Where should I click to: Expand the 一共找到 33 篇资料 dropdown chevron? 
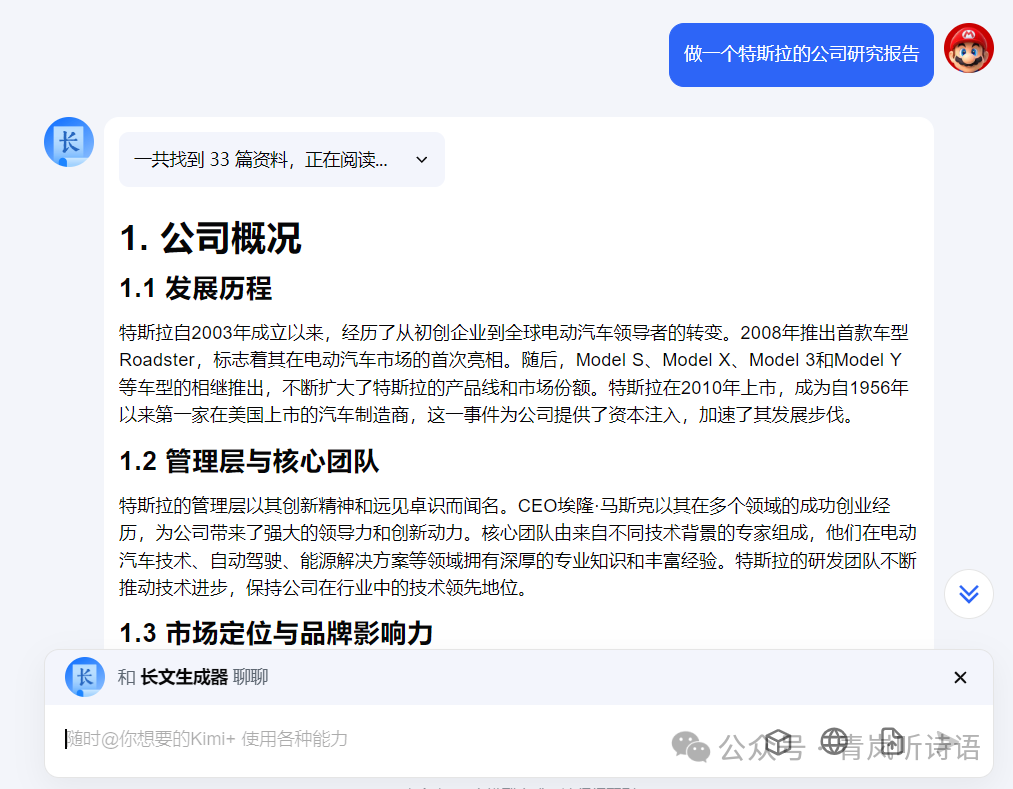(x=422, y=160)
